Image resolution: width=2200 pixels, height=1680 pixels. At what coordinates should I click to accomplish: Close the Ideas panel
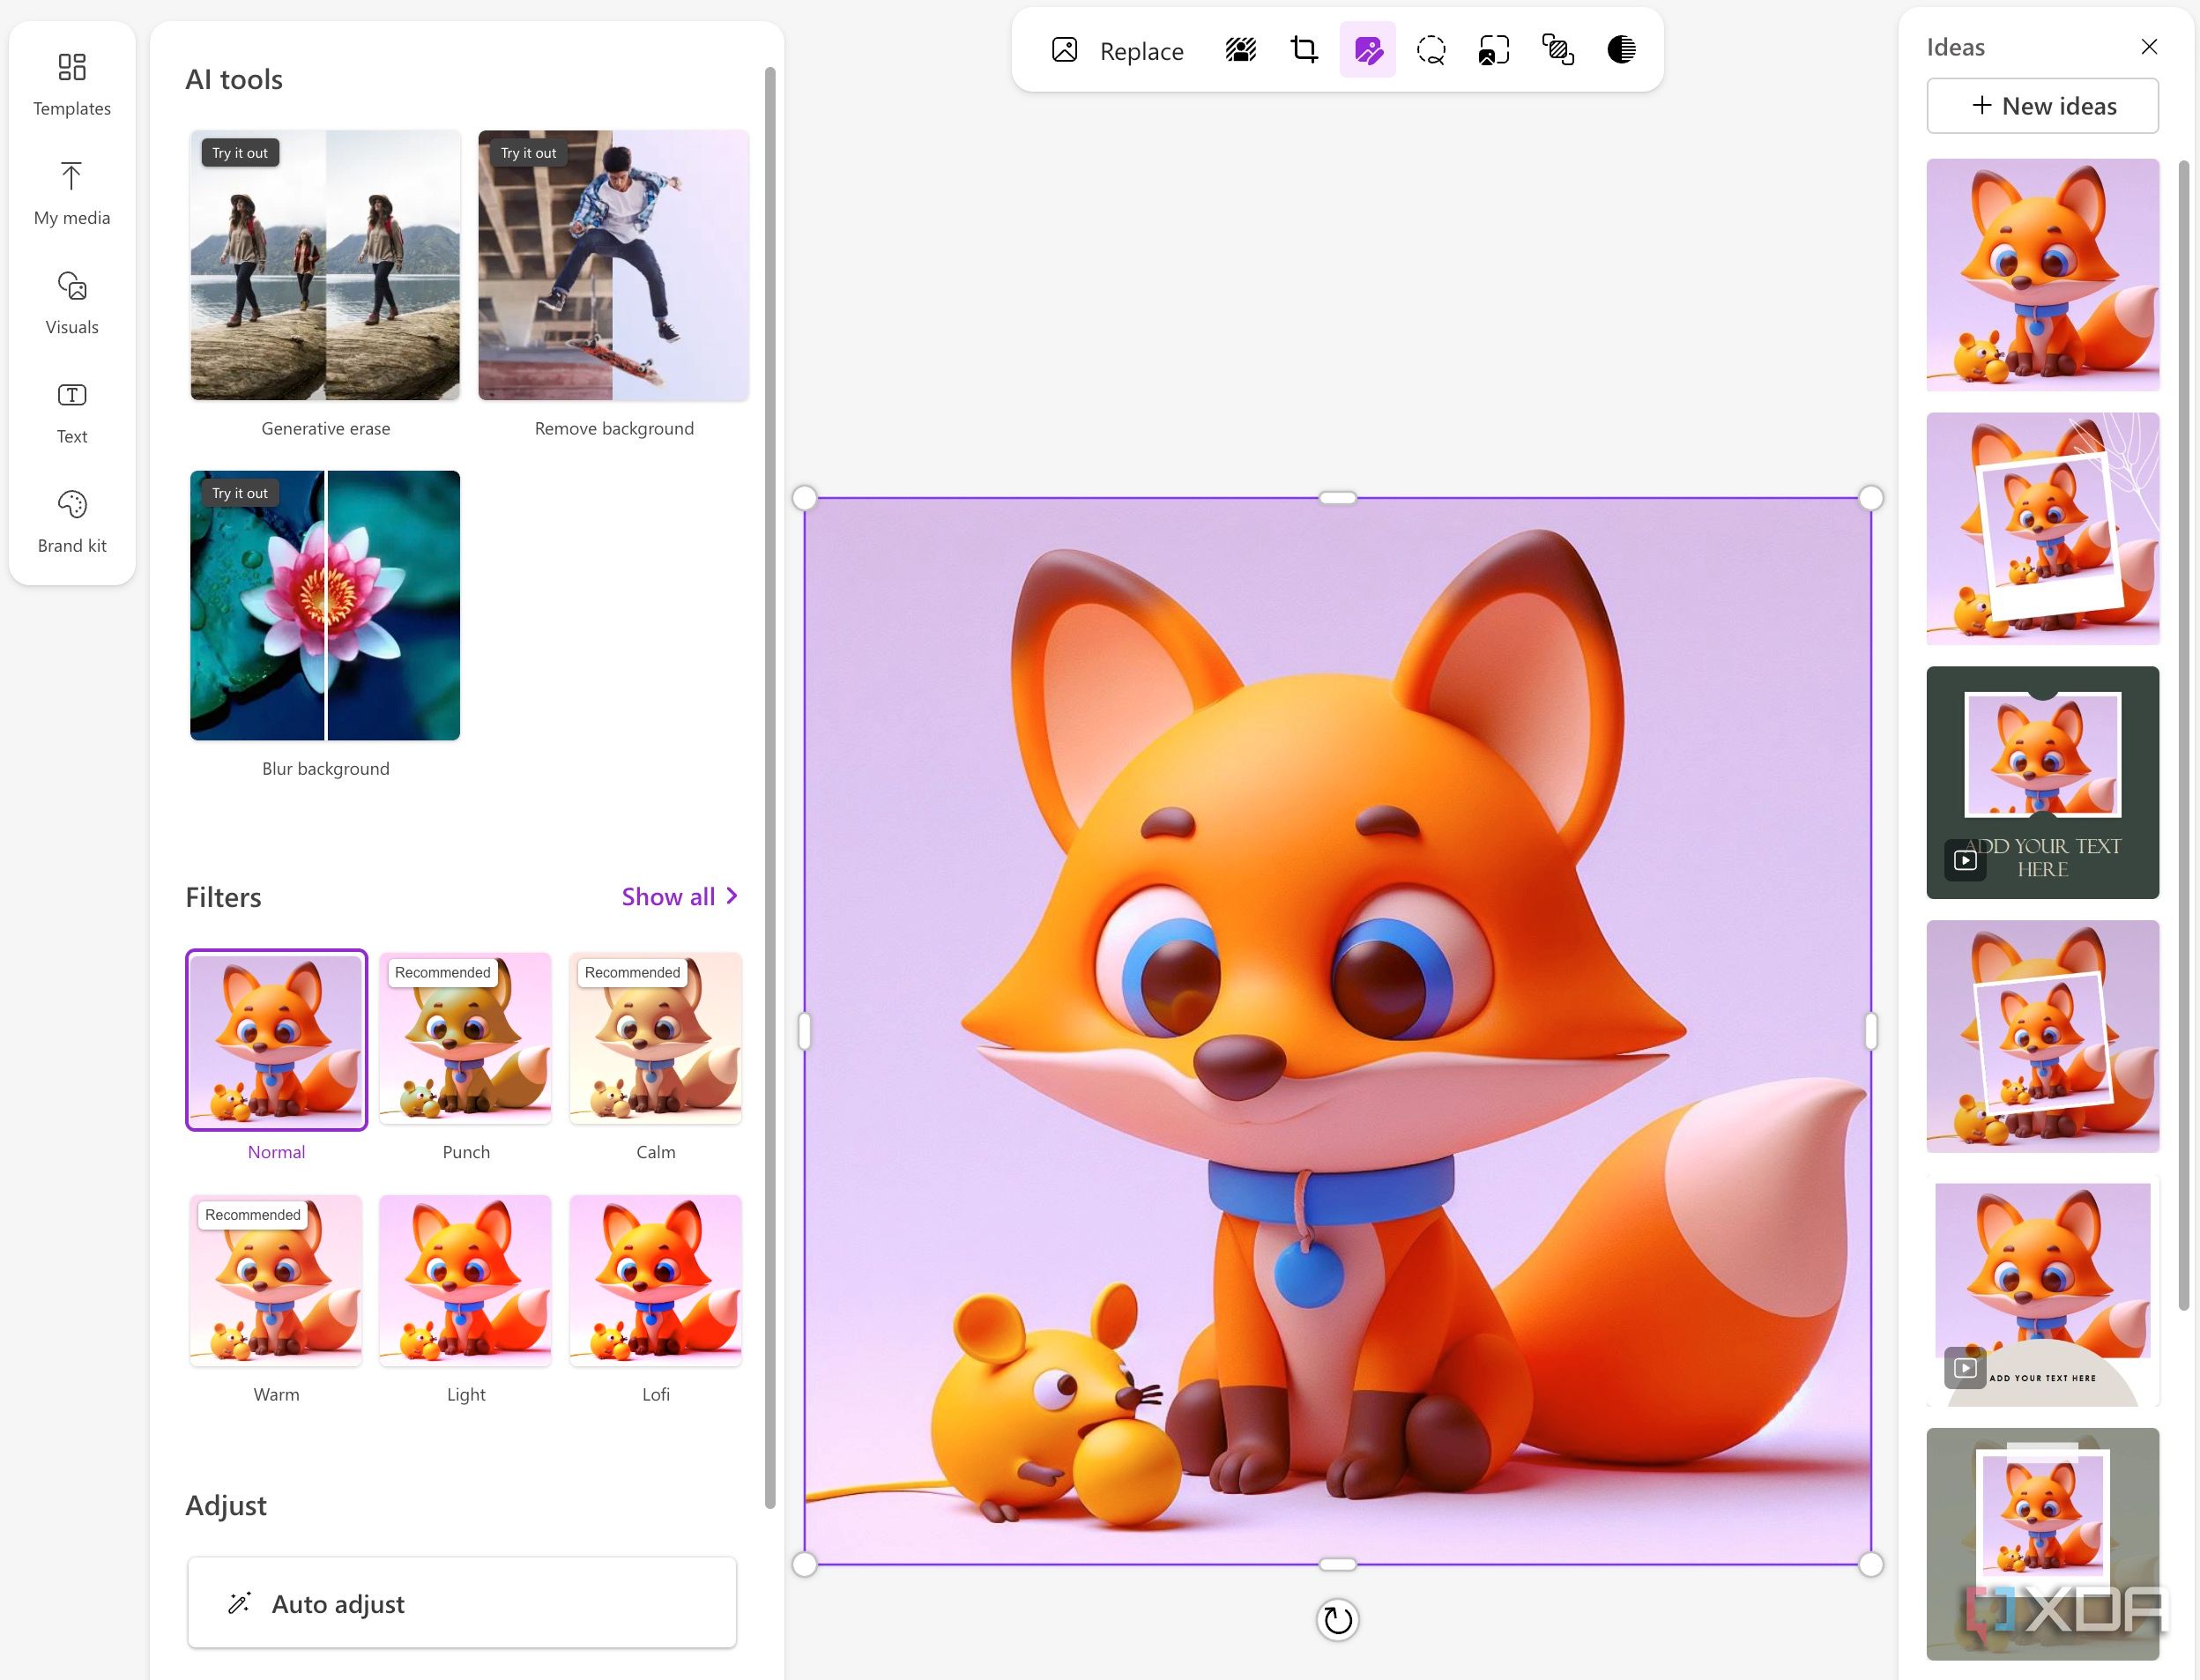pyautogui.click(x=2149, y=47)
